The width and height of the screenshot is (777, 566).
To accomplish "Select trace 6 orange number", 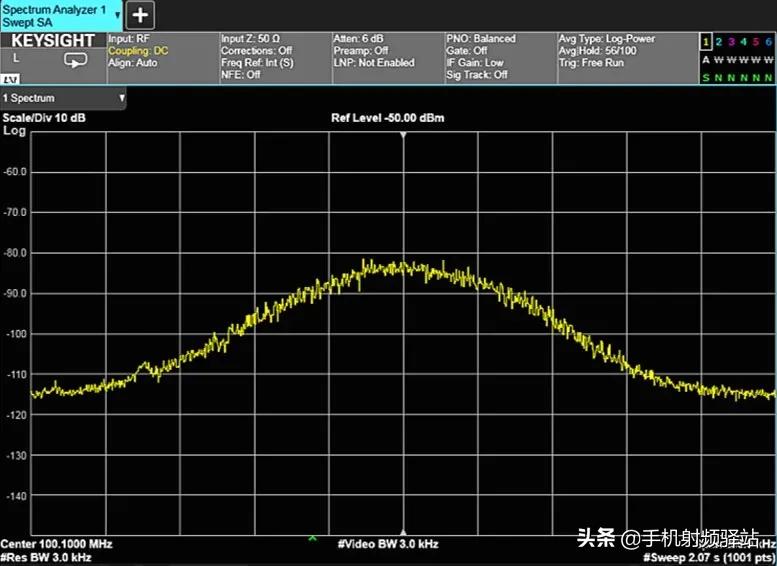I will tap(768, 41).
